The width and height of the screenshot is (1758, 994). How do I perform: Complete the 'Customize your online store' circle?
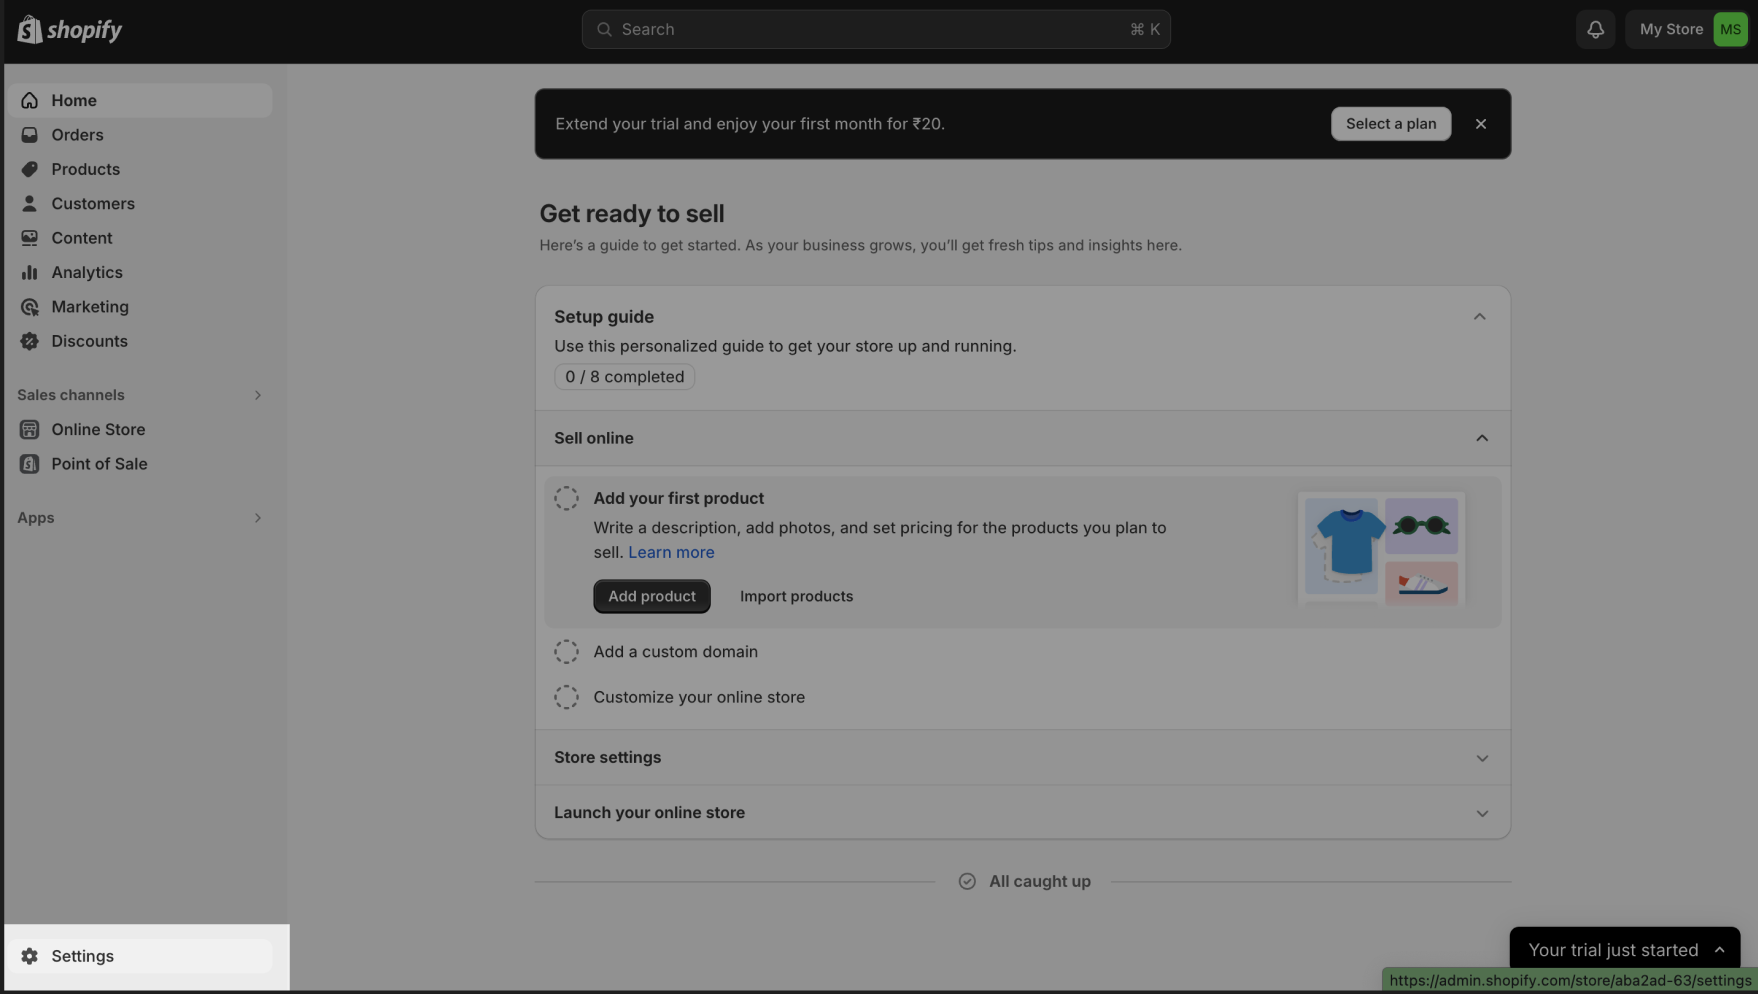point(566,697)
